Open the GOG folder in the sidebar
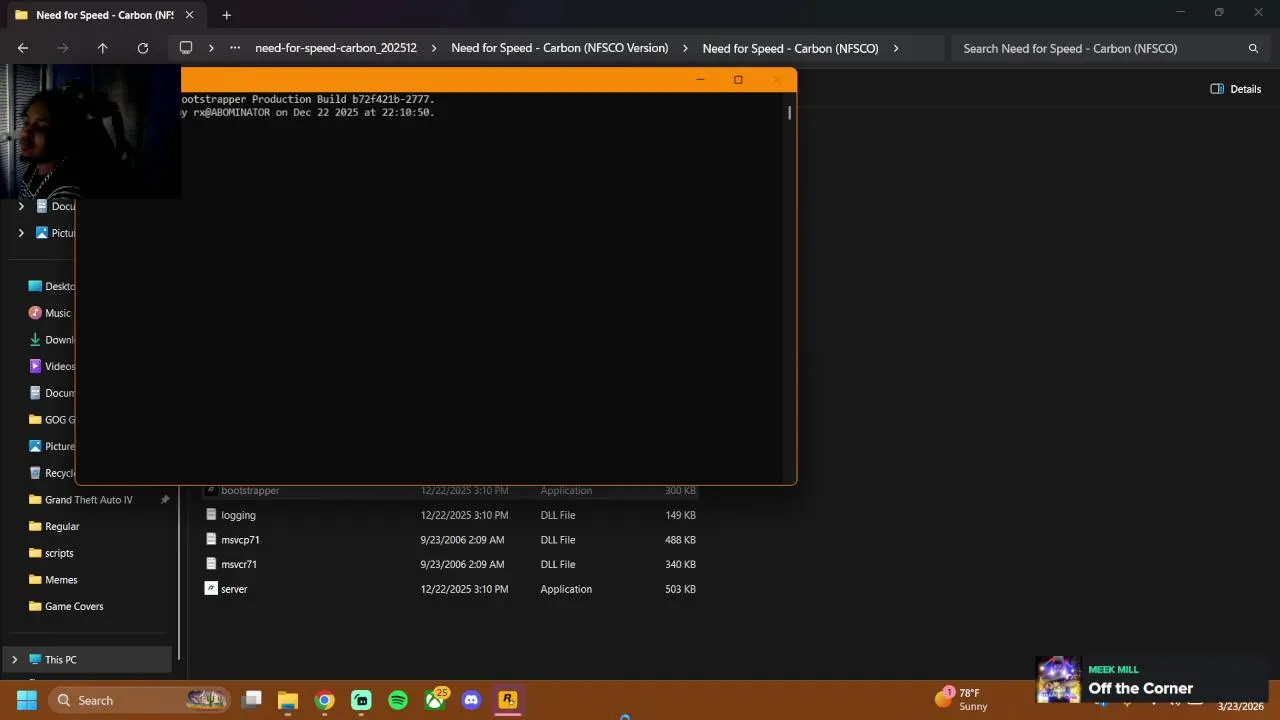 (x=52, y=420)
